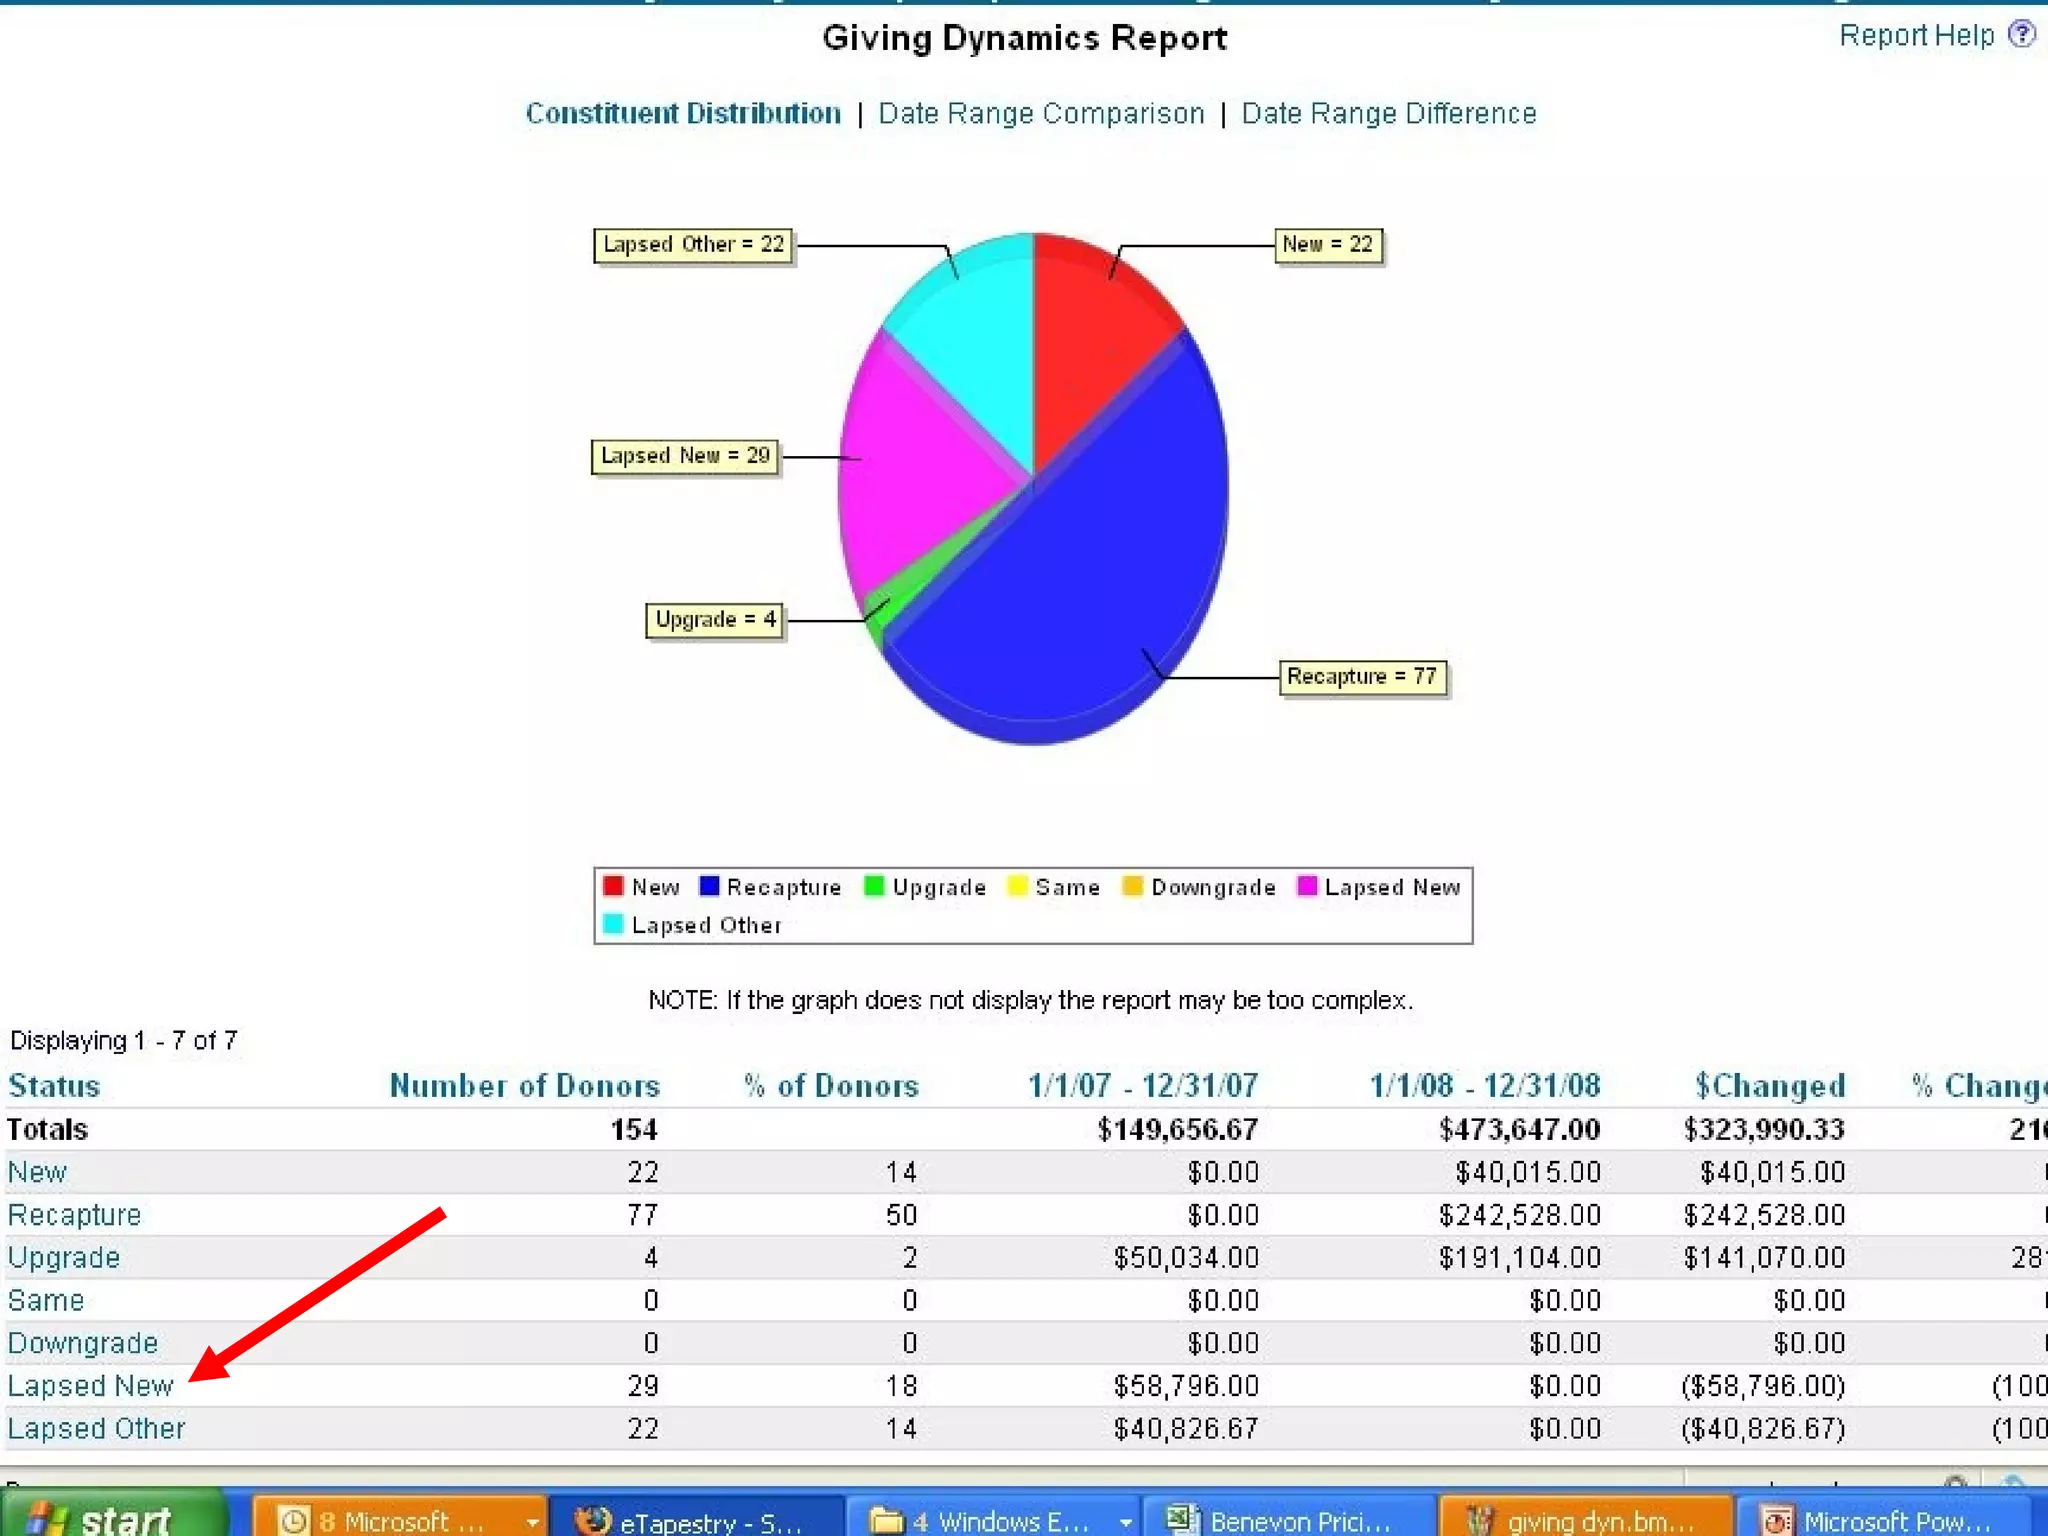Viewport: 2048px width, 1536px height.
Task: Expand the Windows Explorer group dropdown arrow
Action: click(1125, 1522)
